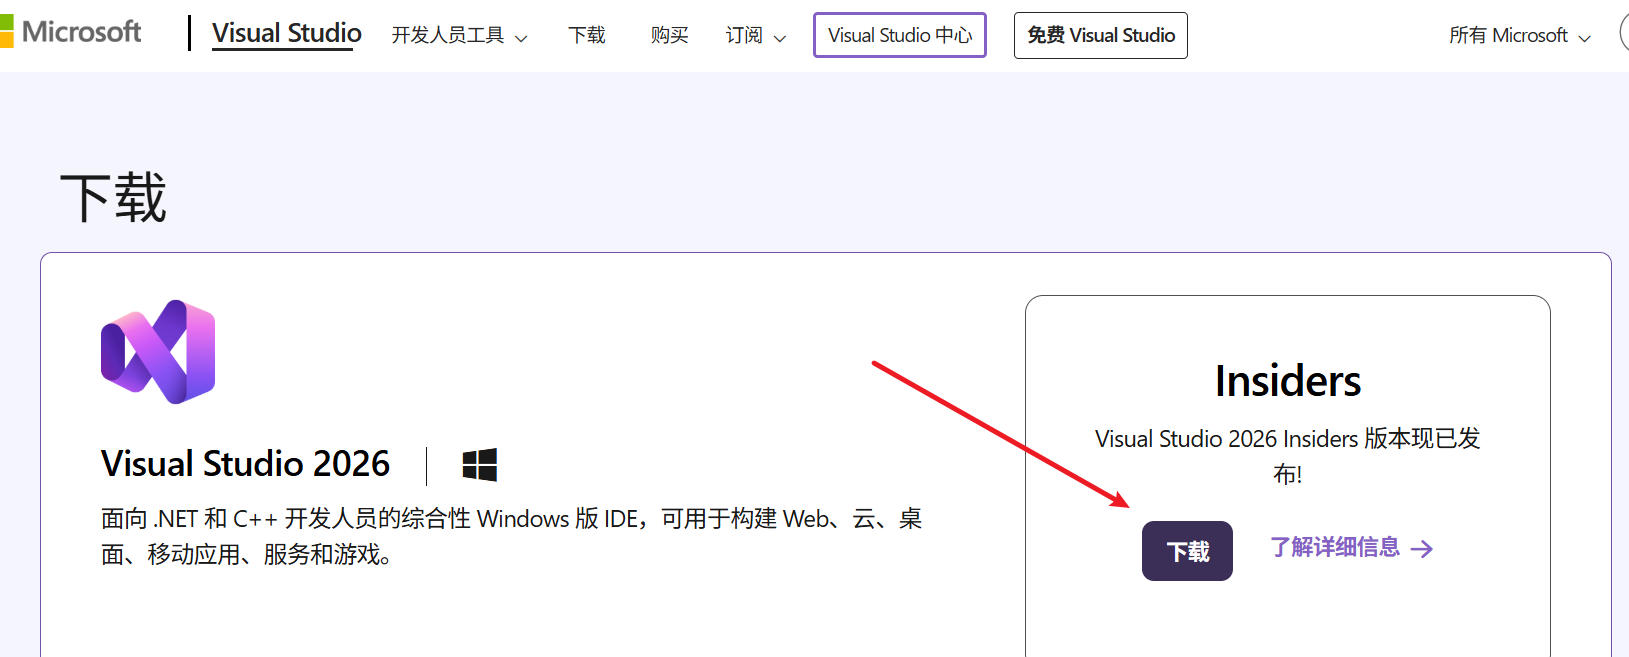The width and height of the screenshot is (1629, 657).
Task: Click the Microsoft logo
Action: pyautogui.click(x=71, y=32)
